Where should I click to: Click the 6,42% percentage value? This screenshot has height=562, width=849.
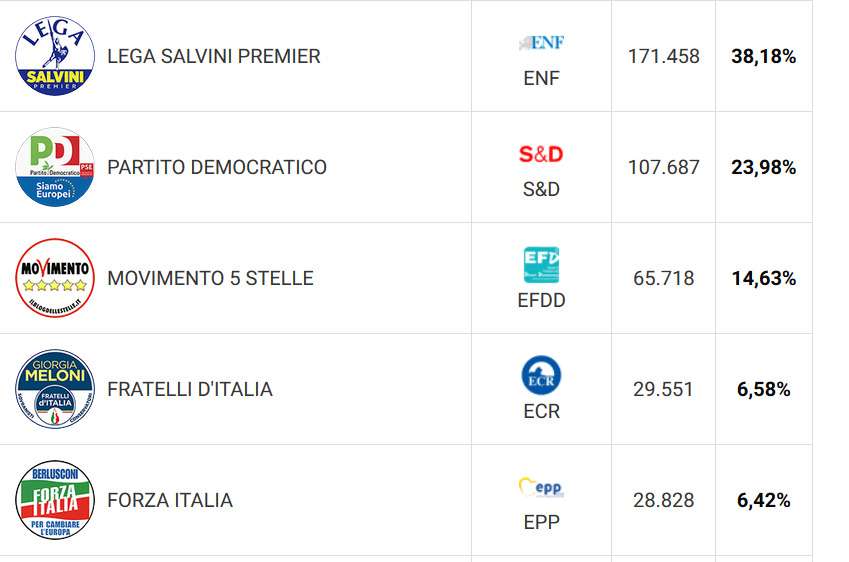coord(763,500)
